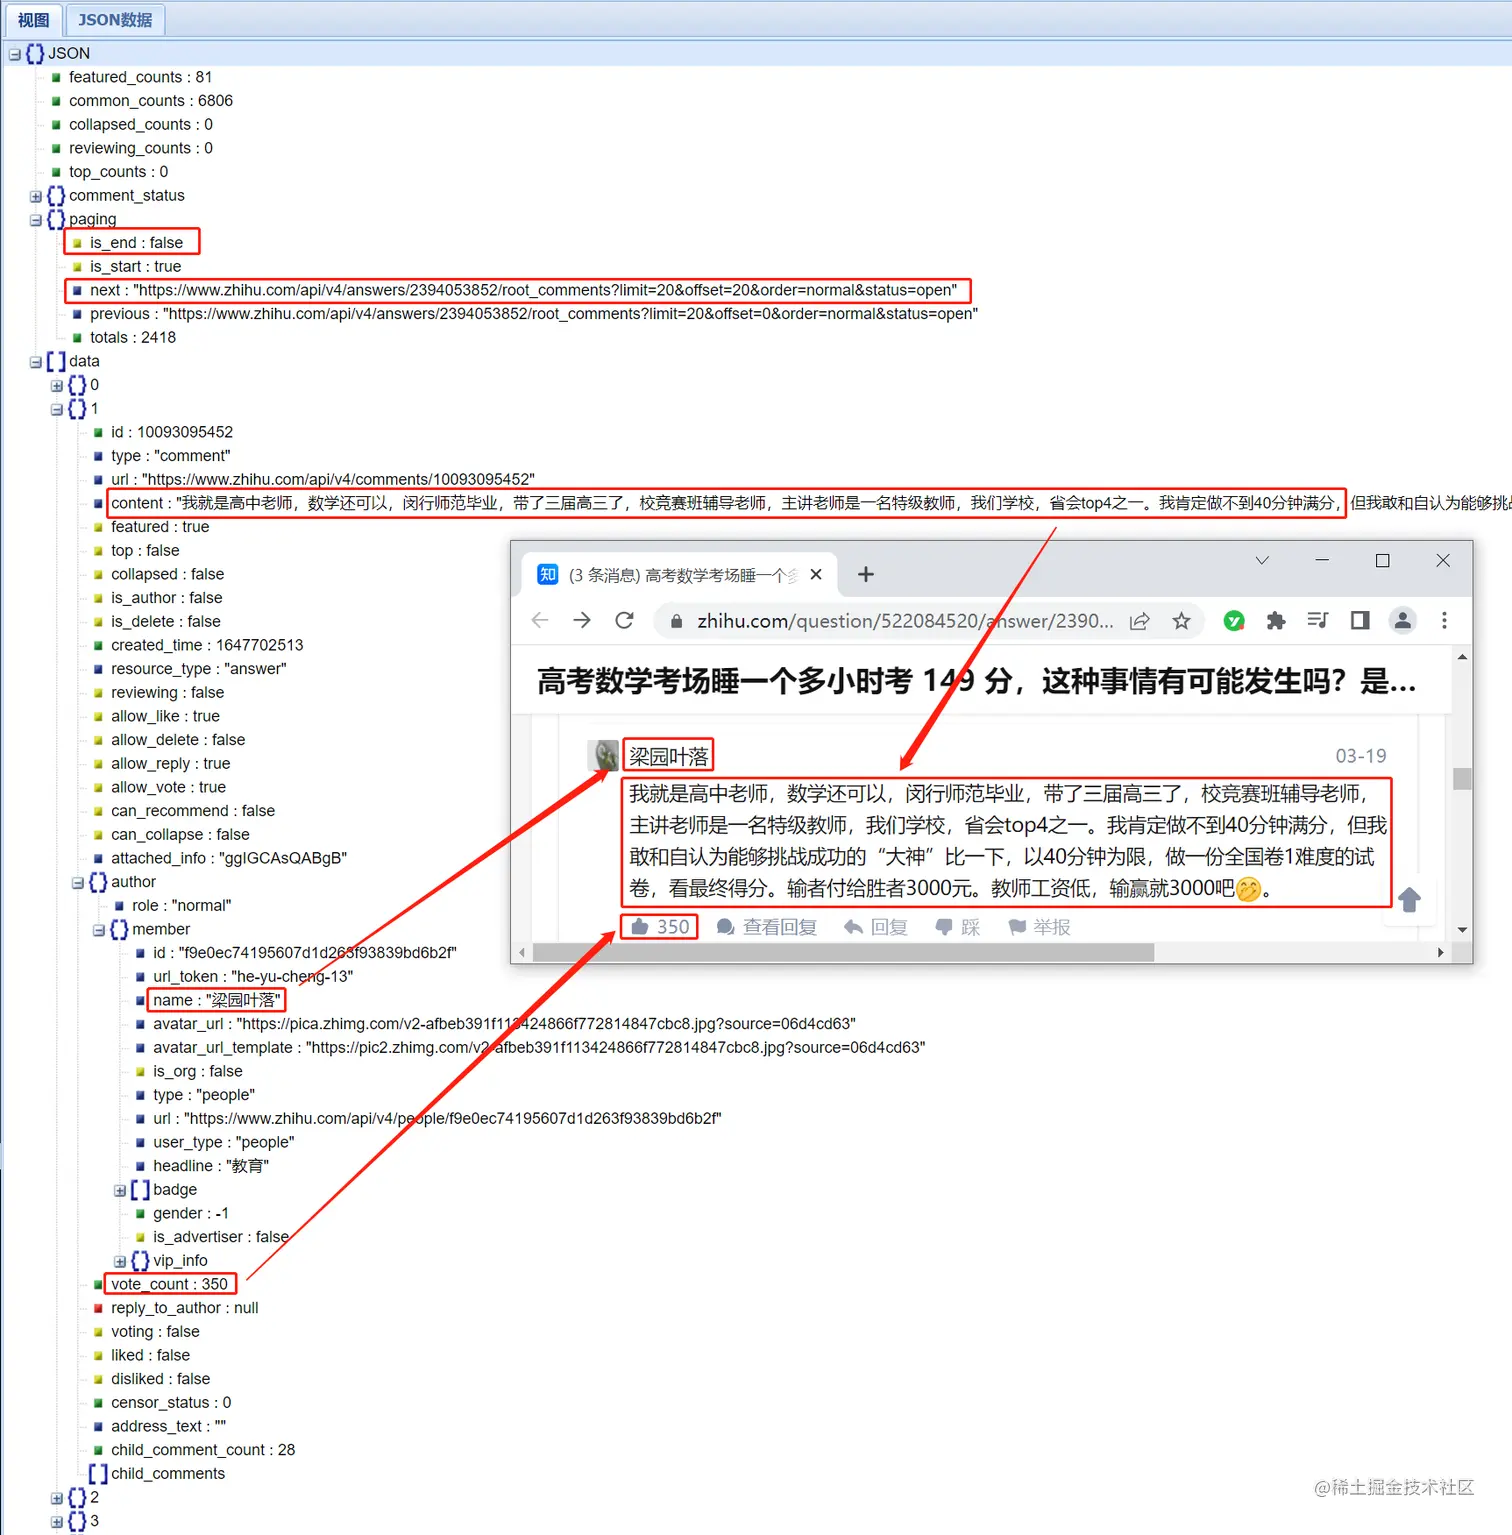The width and height of the screenshot is (1512, 1535).
Task: Select the avatar_url row
Action: click(x=504, y=1024)
